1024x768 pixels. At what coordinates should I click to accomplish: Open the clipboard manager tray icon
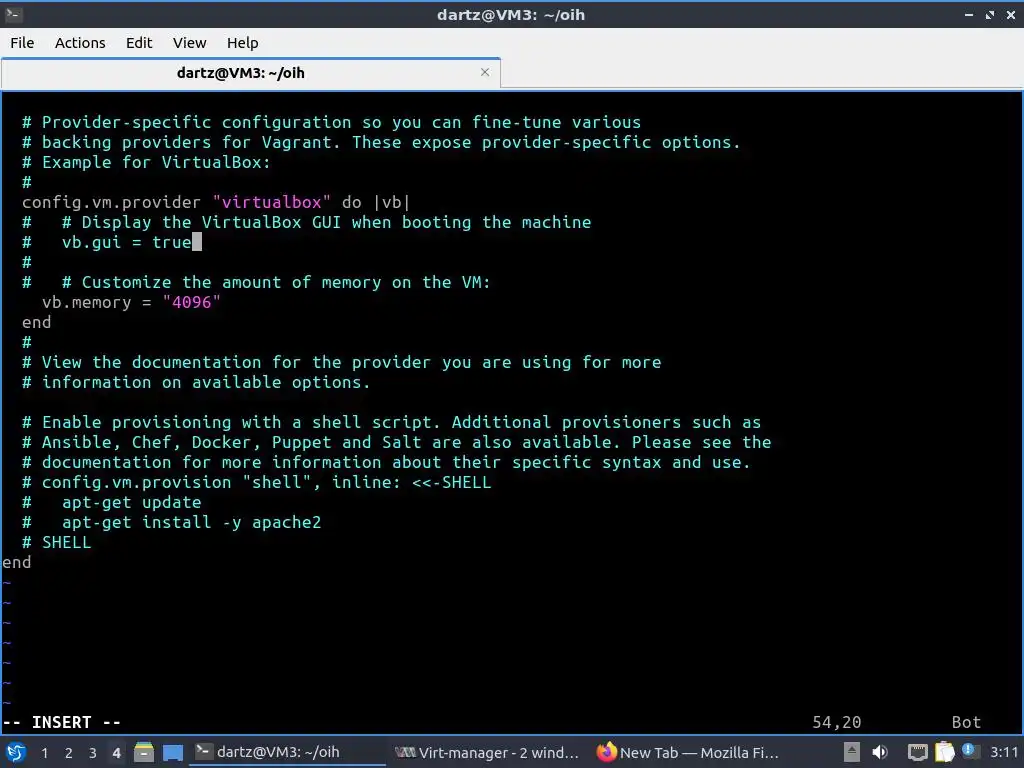click(944, 753)
